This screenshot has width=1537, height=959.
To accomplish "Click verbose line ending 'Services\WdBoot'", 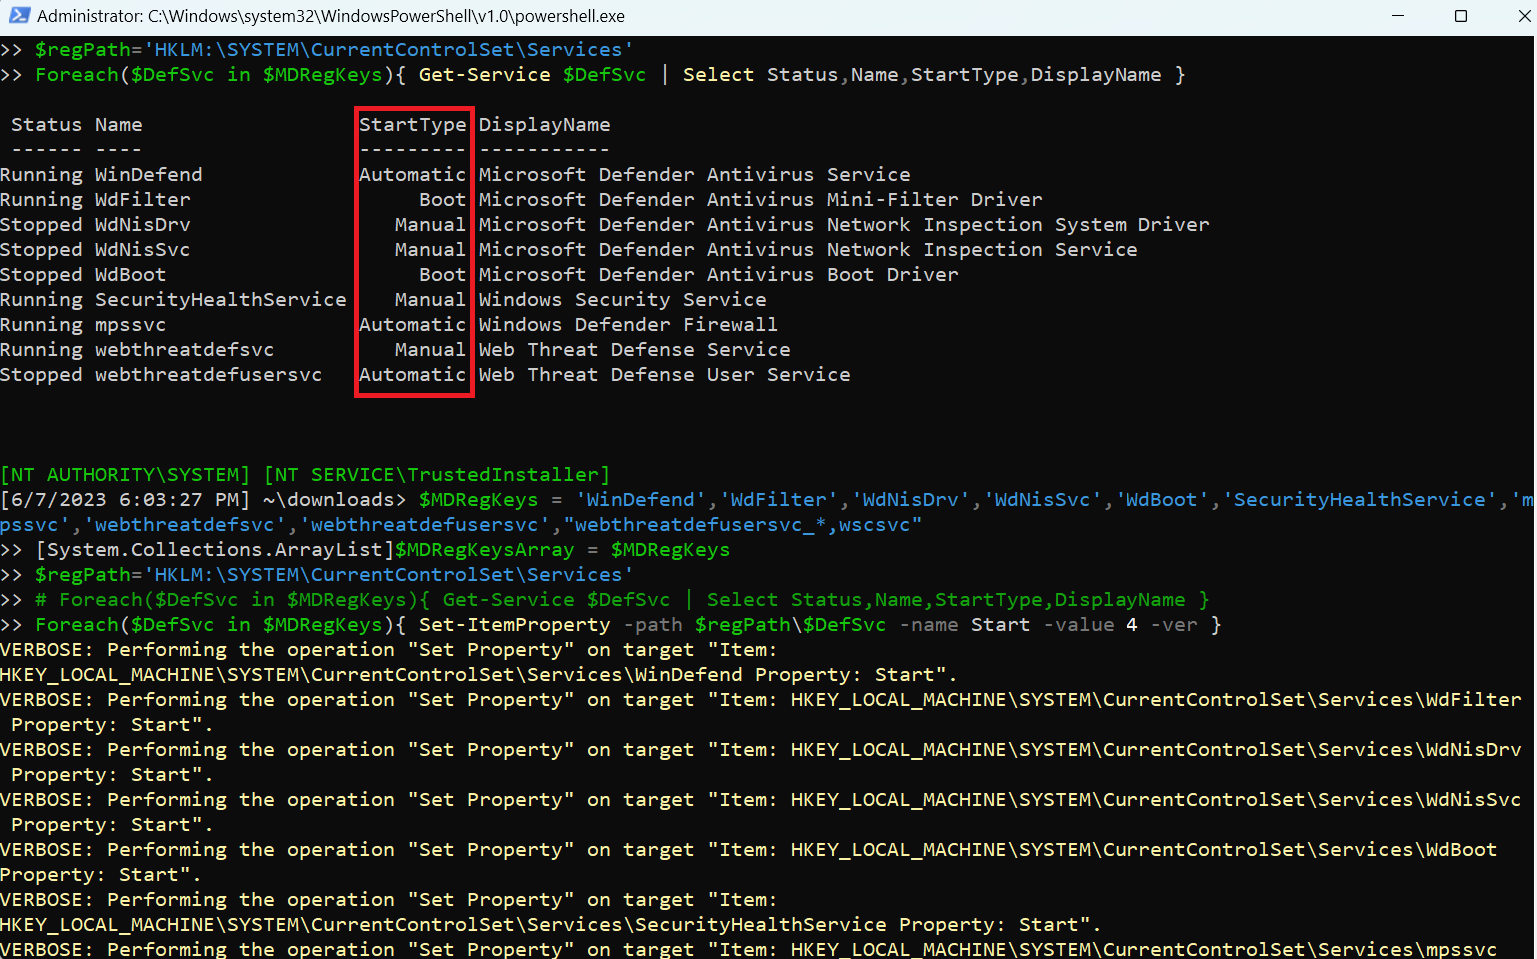I will pos(749,850).
